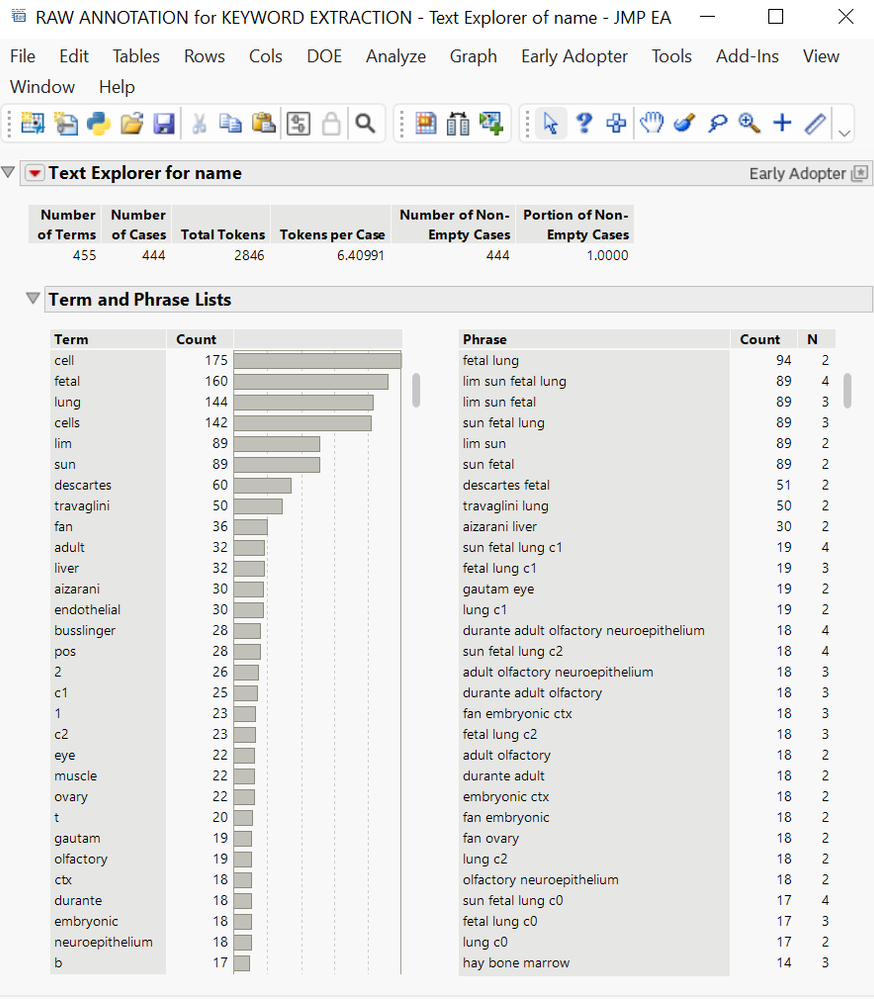The height and width of the screenshot is (999, 874).
Task: Click the Phrase list vertical scrollbar
Action: 848,390
